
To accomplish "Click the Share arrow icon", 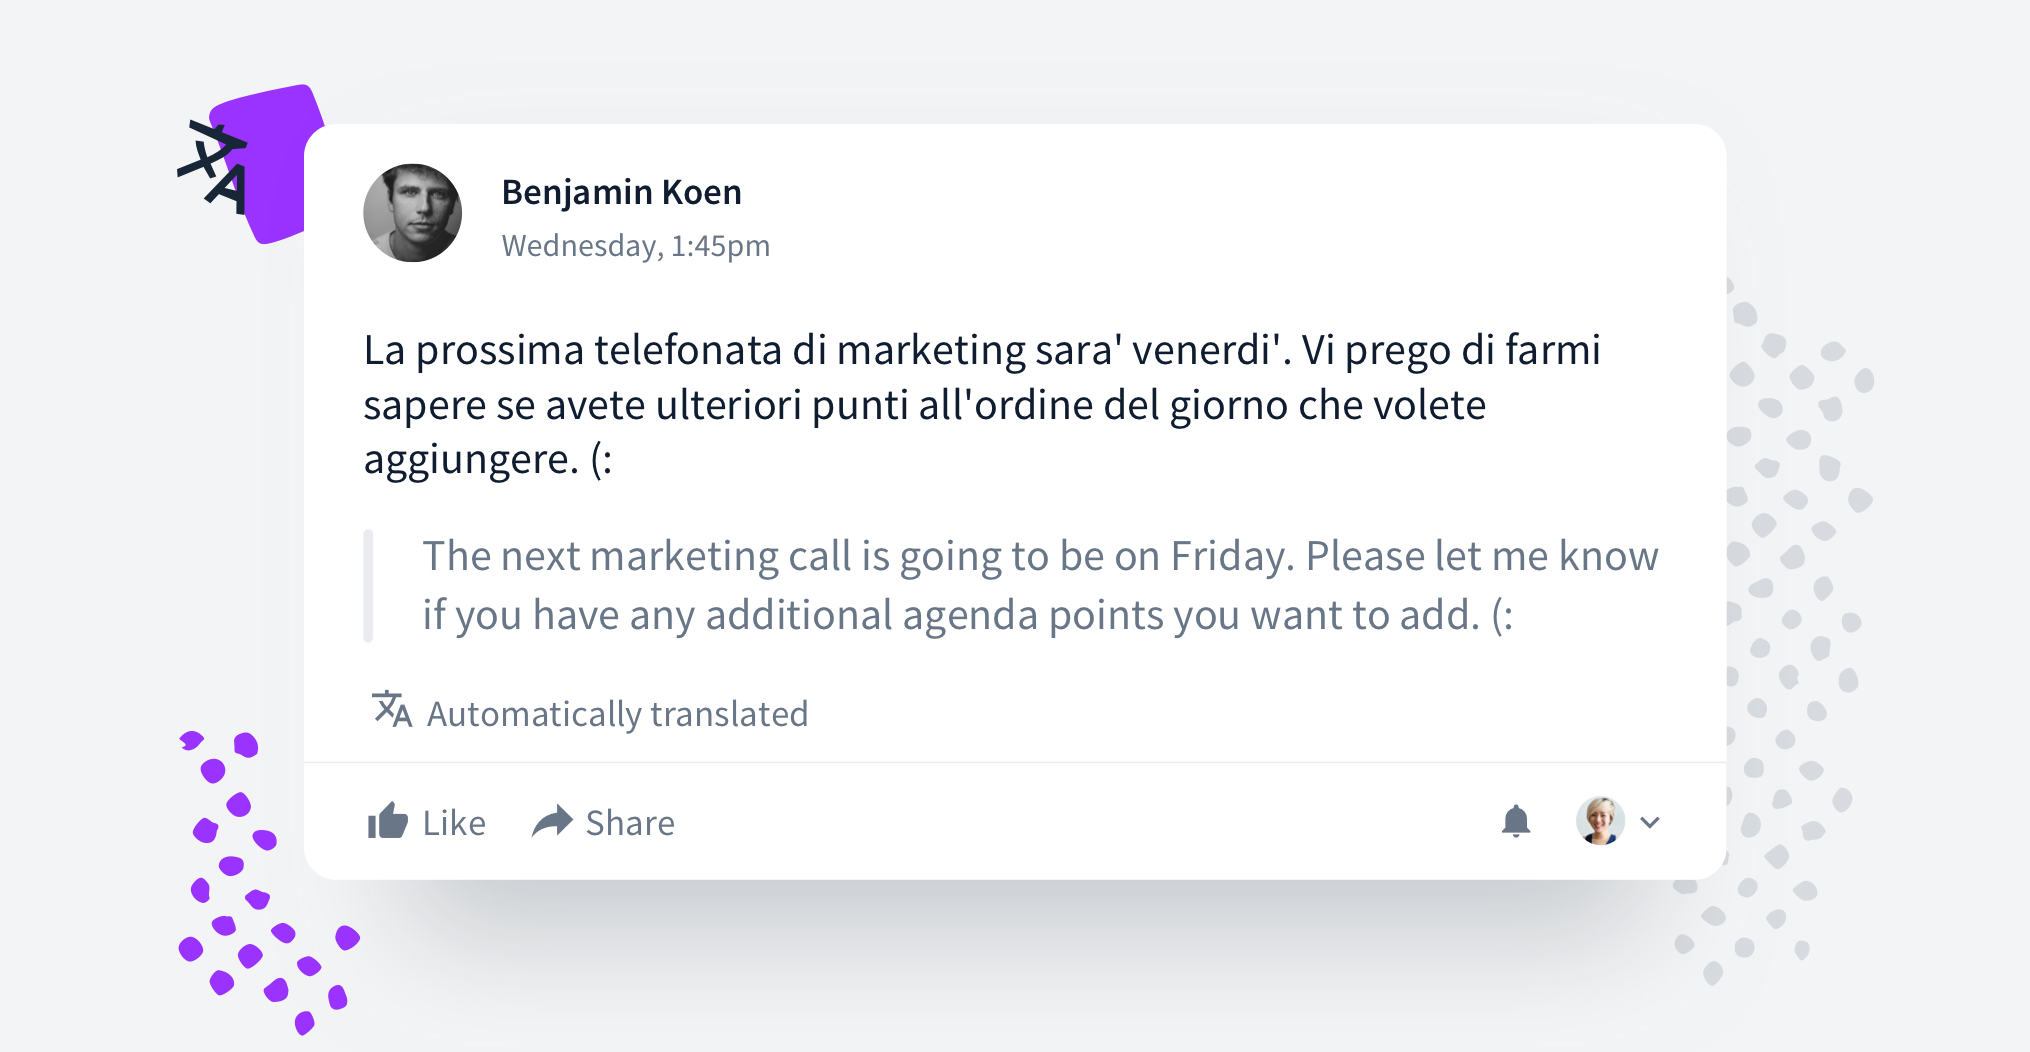I will [552, 821].
